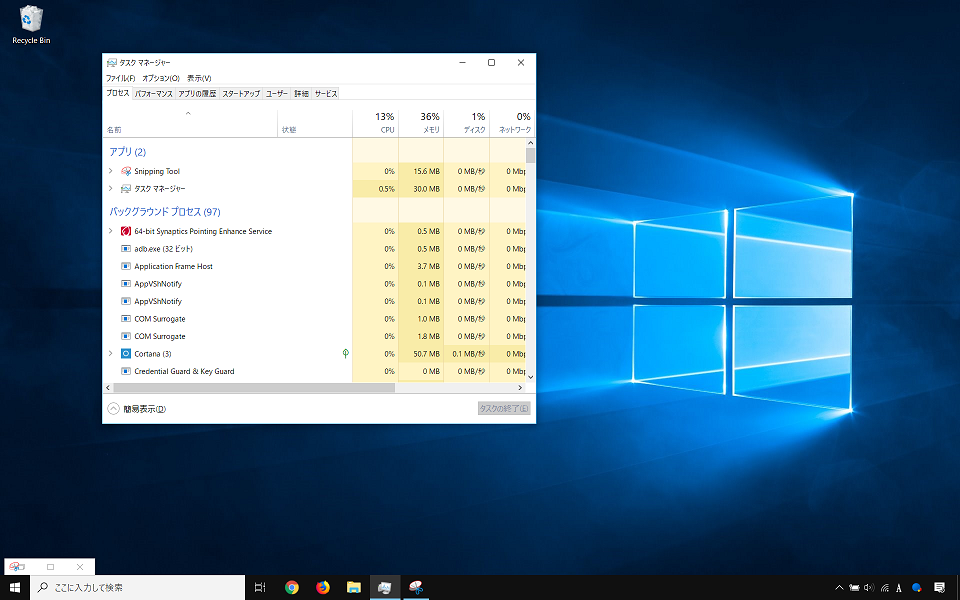Expand the Snipping Tool process group
Screen dimensions: 960x600
tap(111, 171)
